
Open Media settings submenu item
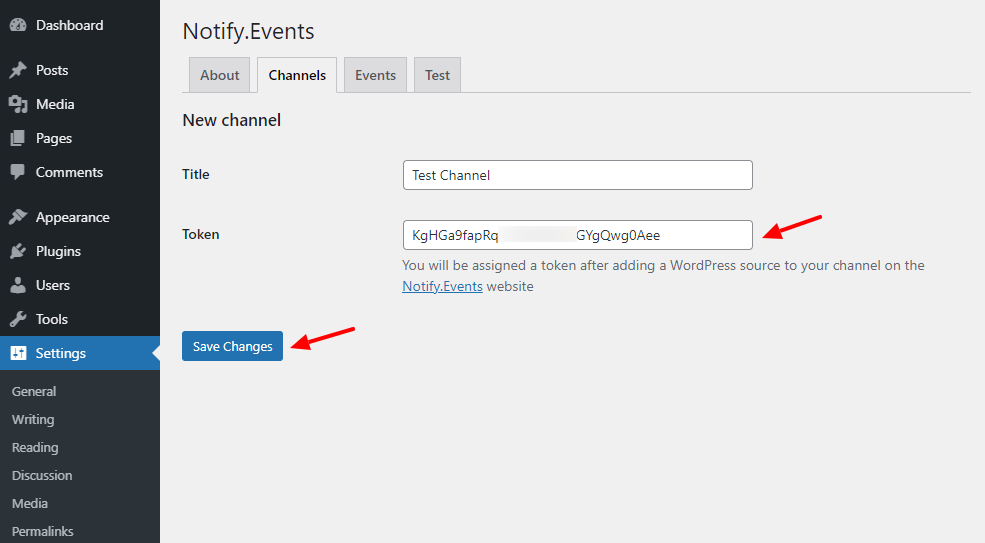pos(30,503)
